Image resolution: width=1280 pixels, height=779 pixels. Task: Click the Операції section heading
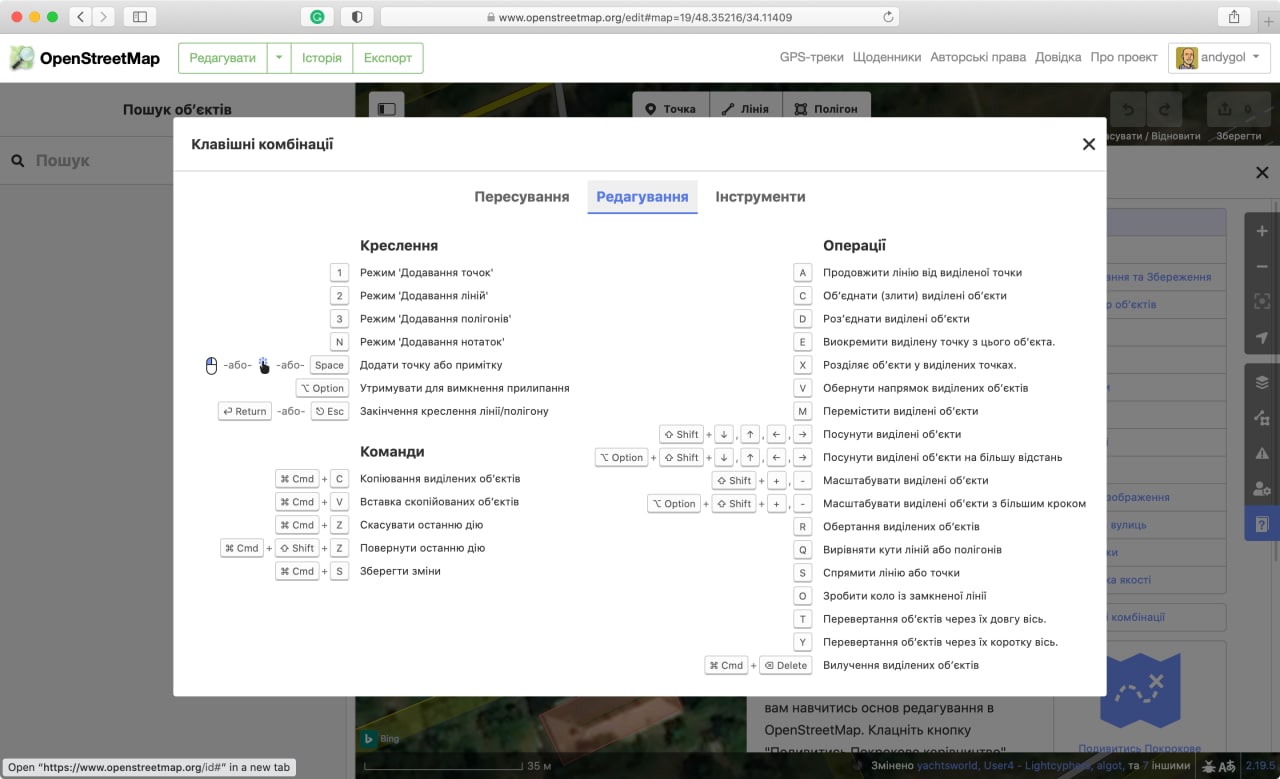pos(854,245)
